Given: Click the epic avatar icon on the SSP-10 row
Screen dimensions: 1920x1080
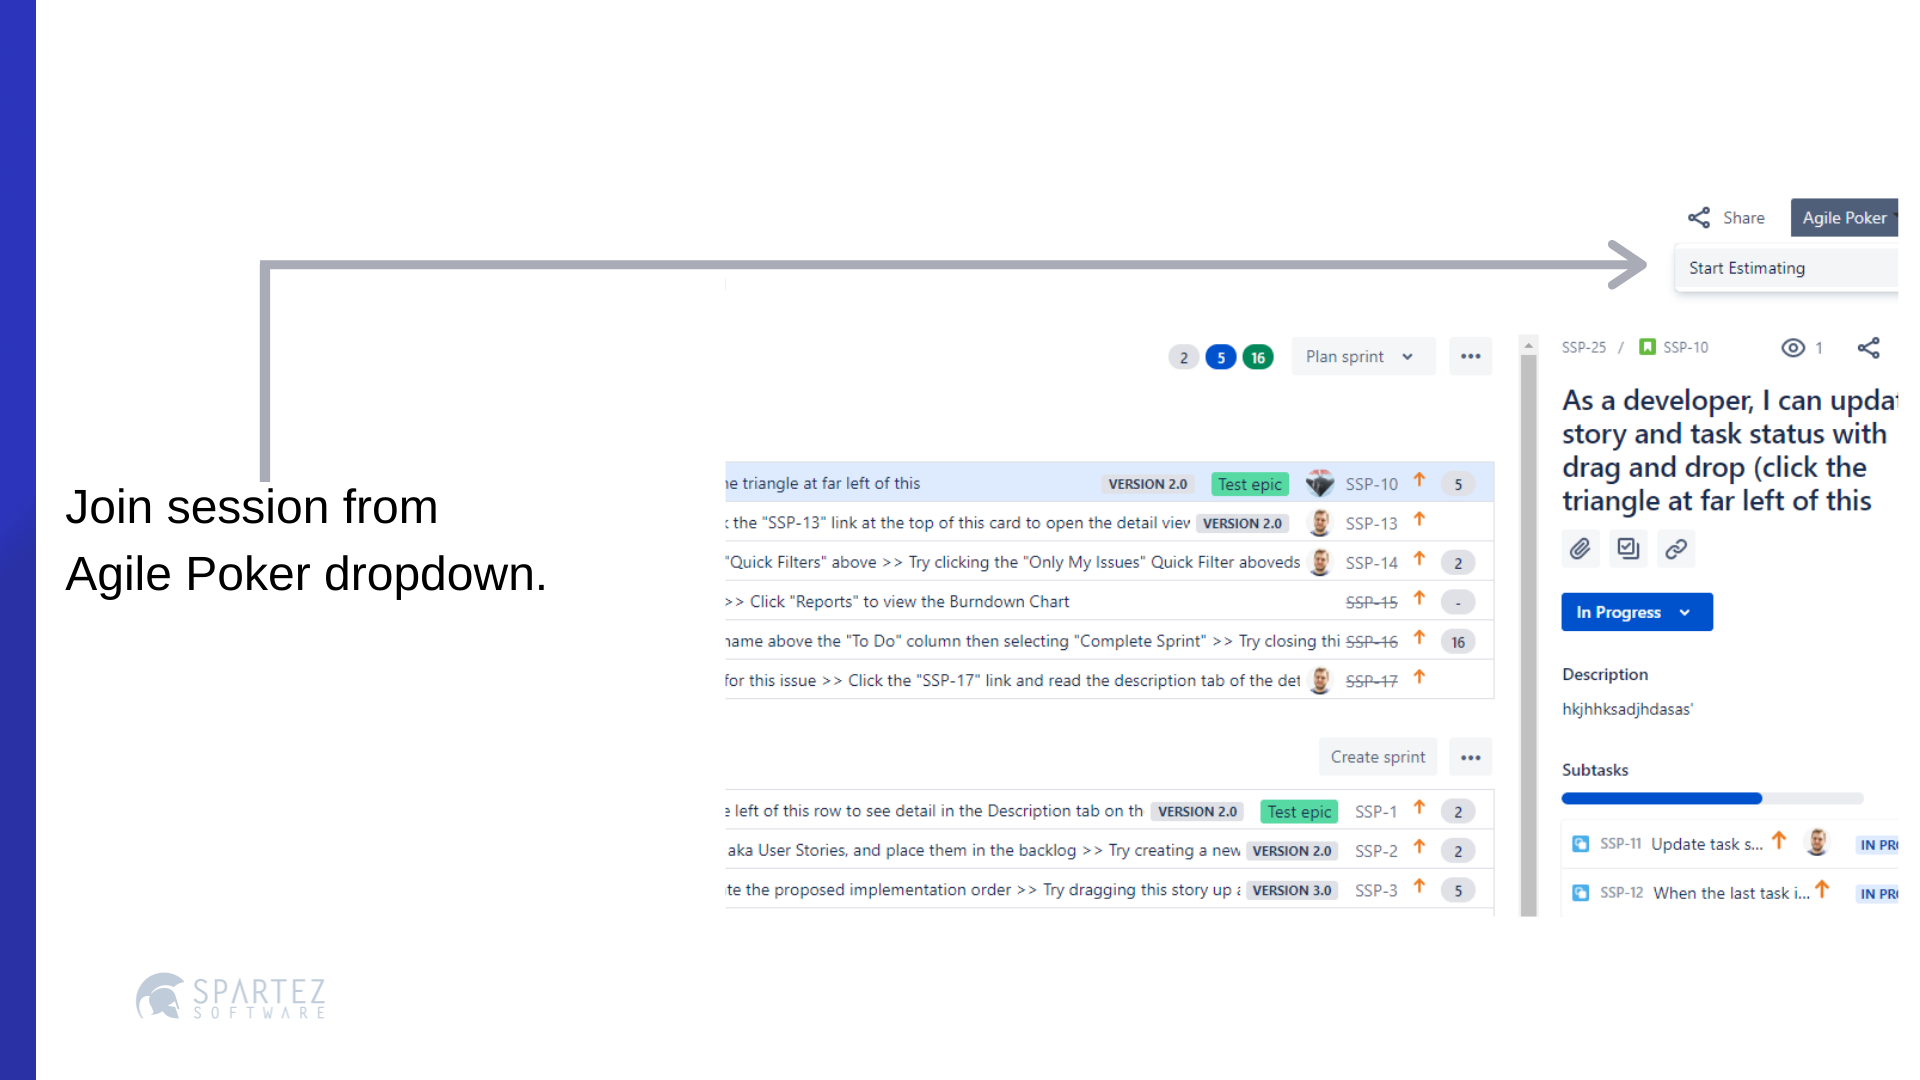Looking at the screenshot, I should coord(1320,483).
